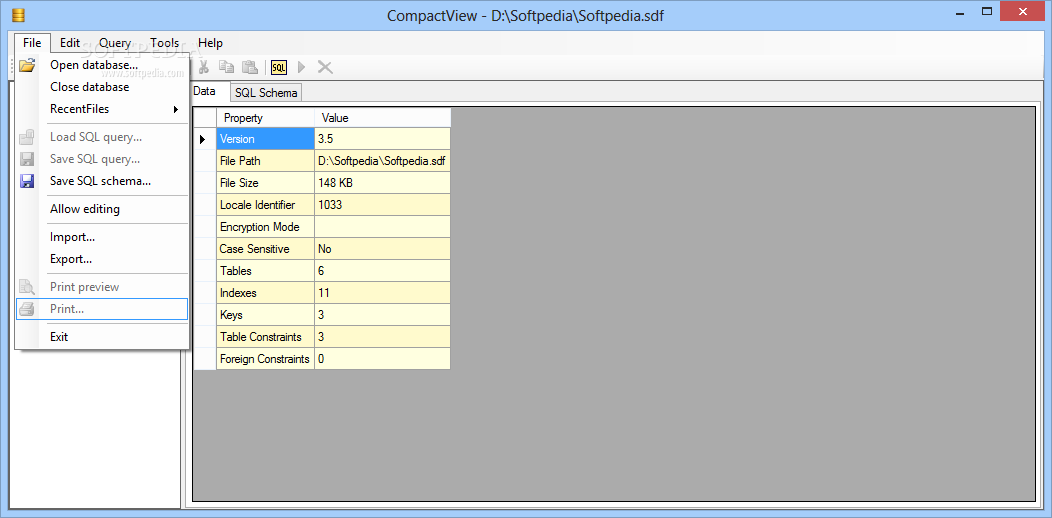Maximize the CompactView window
The image size is (1052, 518).
tap(987, 11)
